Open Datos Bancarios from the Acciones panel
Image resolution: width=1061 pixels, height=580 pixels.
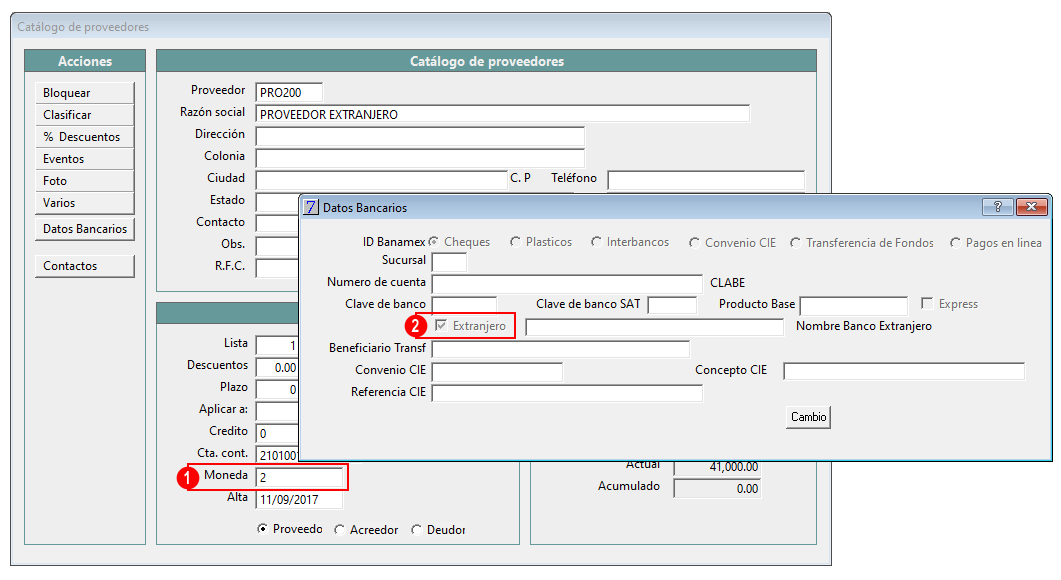85,229
